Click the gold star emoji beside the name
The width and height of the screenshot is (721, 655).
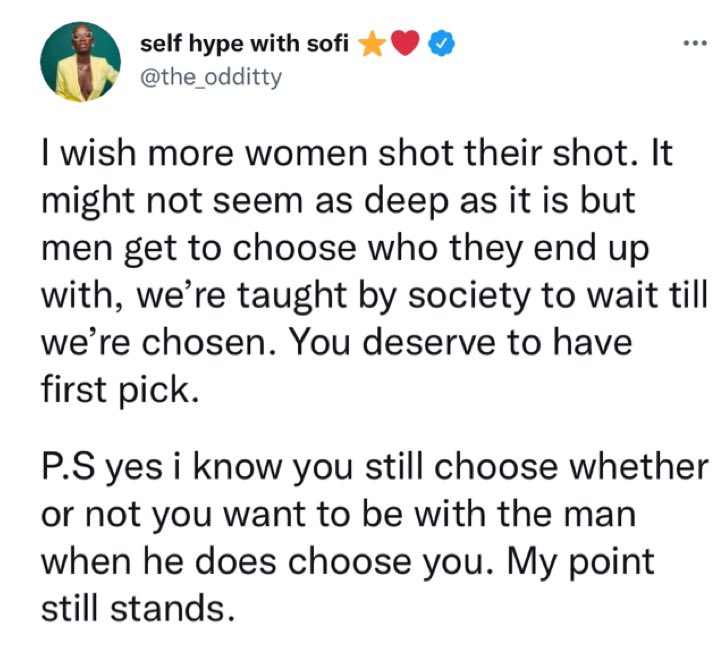pos(372,46)
